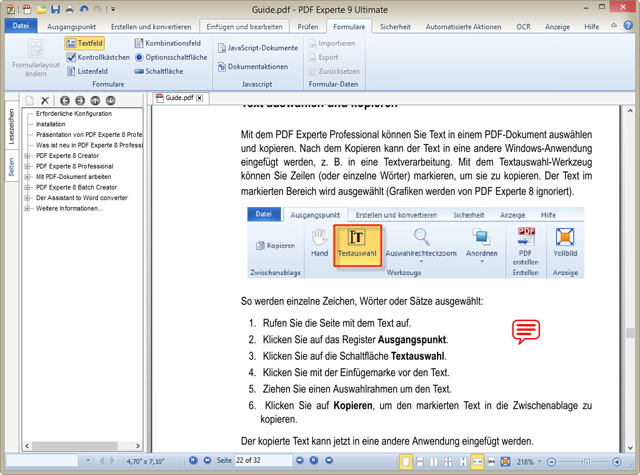Expand the Mit PDF-Dokument arbeiten bookmark
Screen dimensions: 640x475
click(27, 177)
